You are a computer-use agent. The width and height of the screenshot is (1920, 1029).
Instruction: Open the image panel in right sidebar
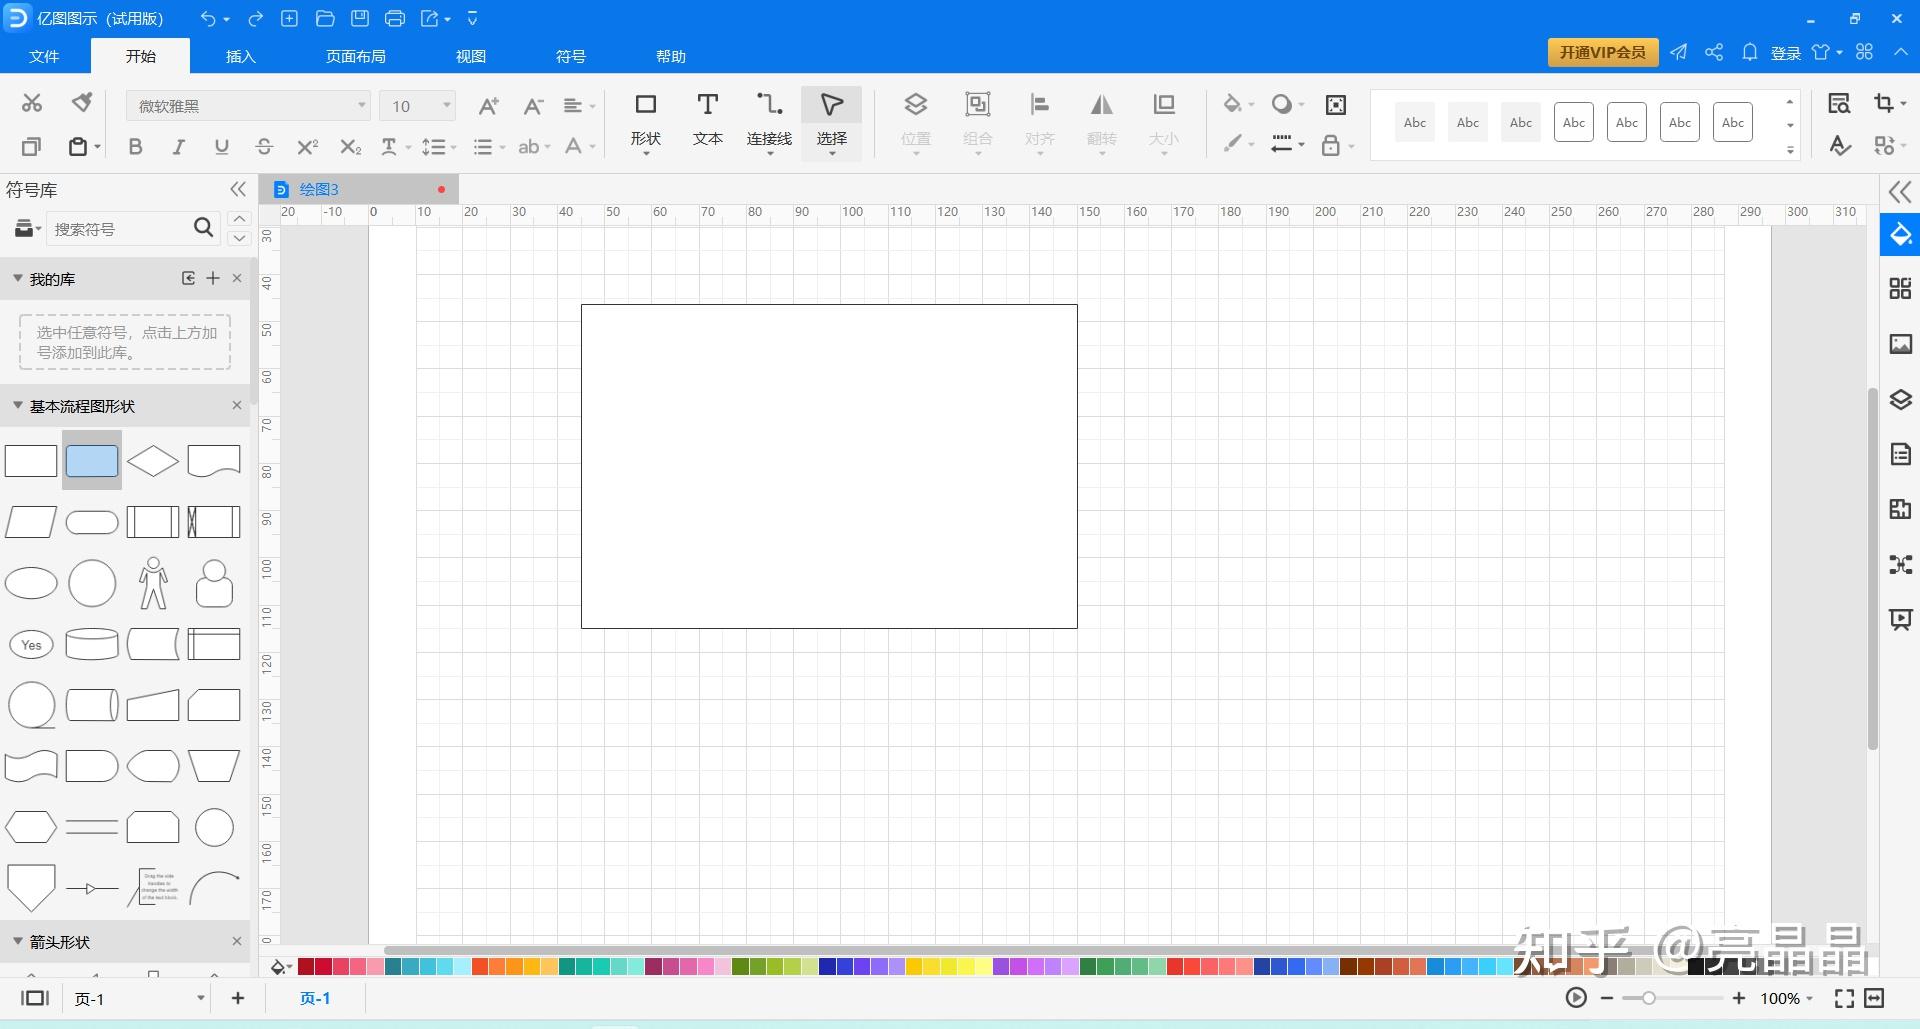pyautogui.click(x=1900, y=344)
